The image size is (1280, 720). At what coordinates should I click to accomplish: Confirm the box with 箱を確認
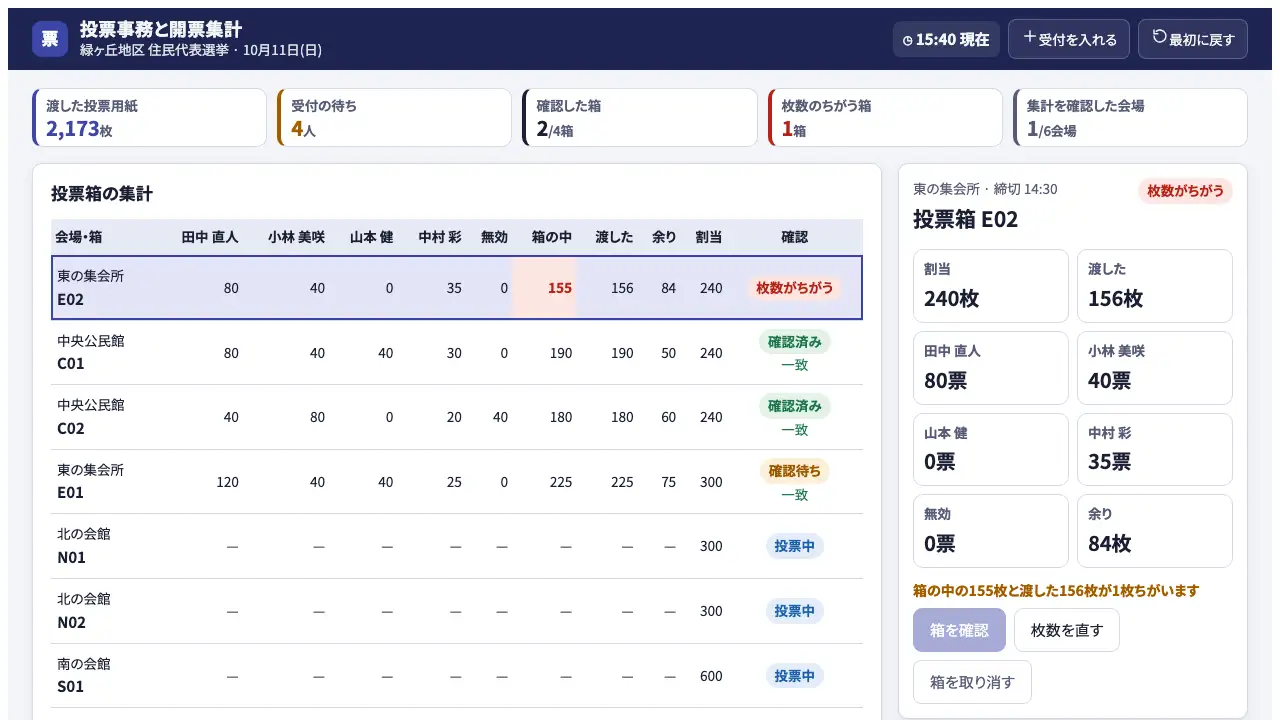pyautogui.click(x=959, y=630)
